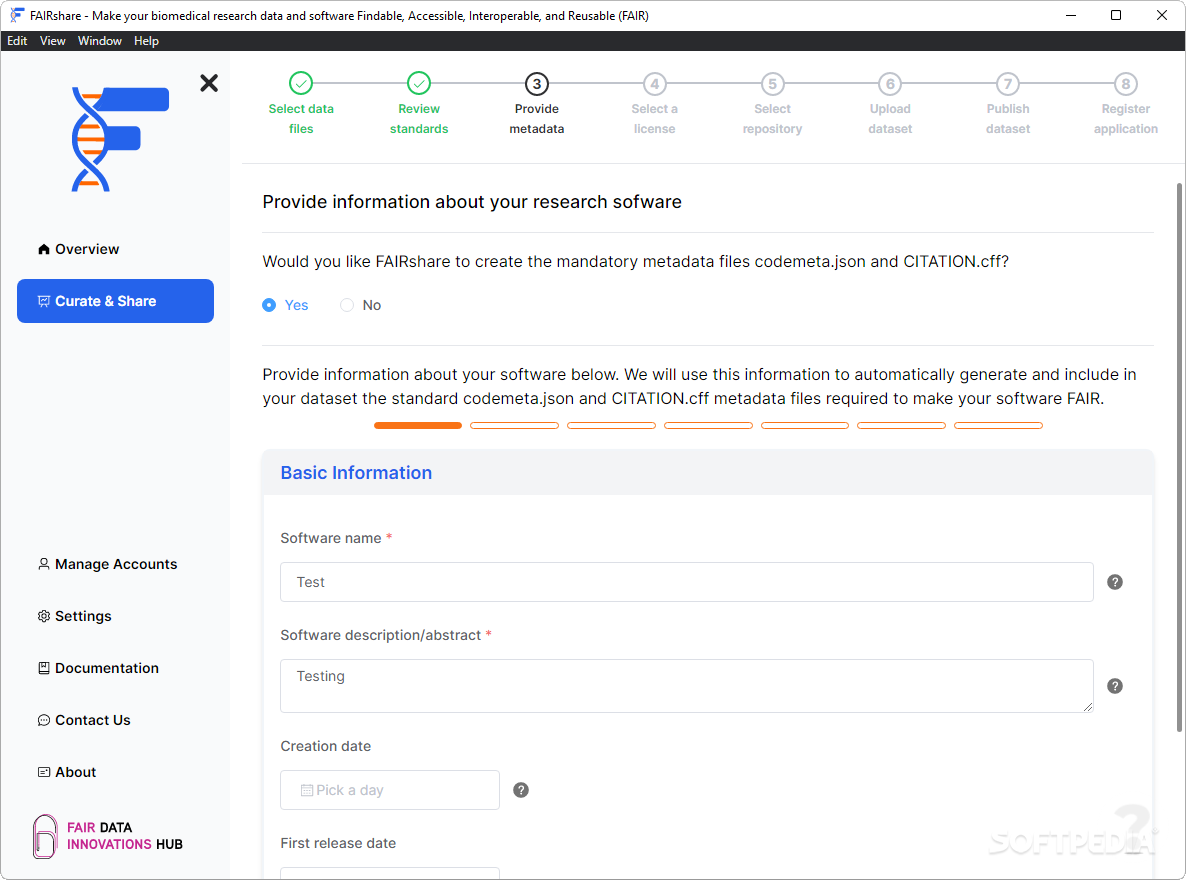Click the step 7 circle
Screen dimensions: 1186x880
tap(1008, 83)
